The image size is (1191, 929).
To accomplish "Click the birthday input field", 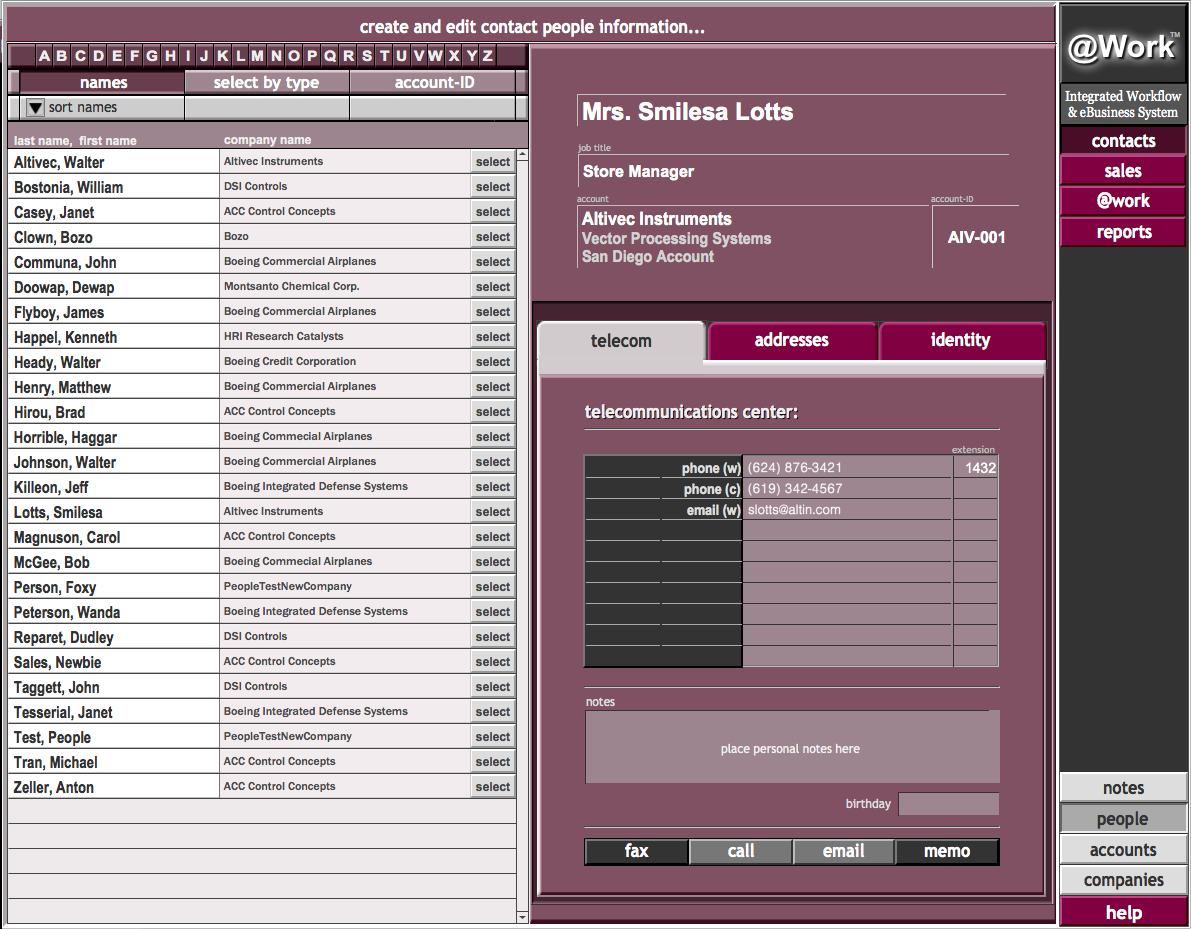I will point(948,804).
